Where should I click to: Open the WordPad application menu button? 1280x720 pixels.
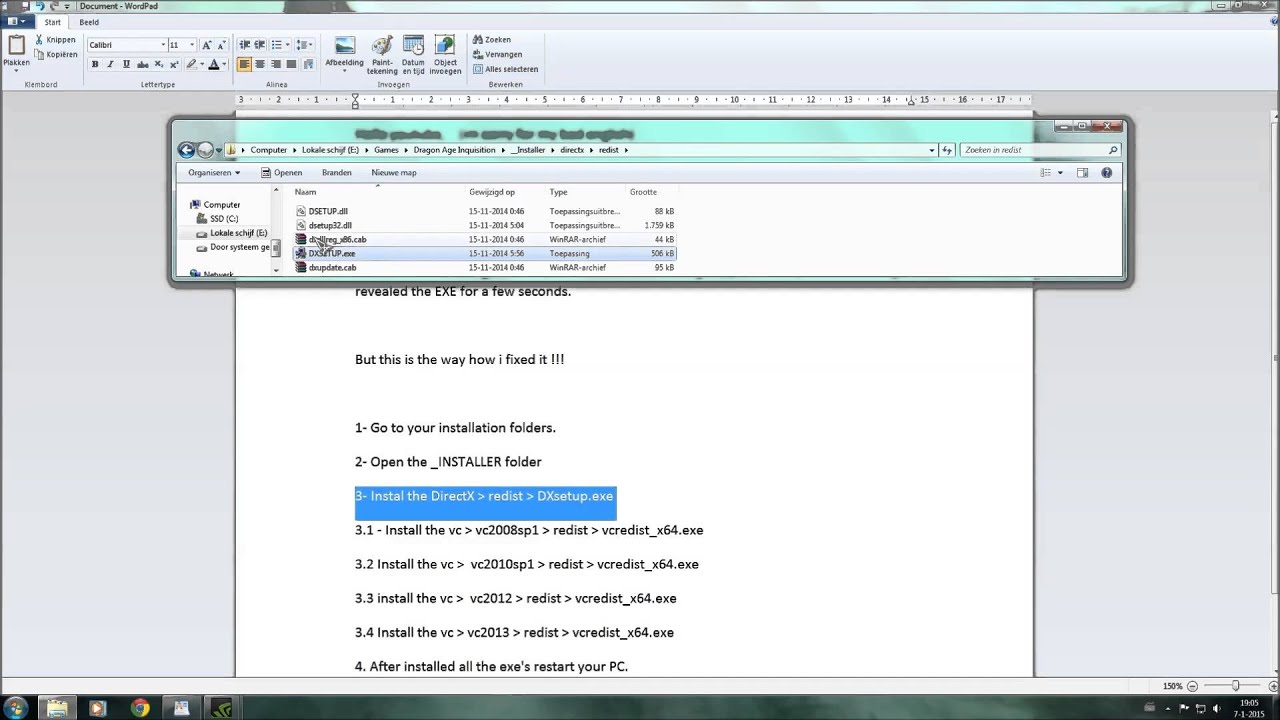click(15, 22)
